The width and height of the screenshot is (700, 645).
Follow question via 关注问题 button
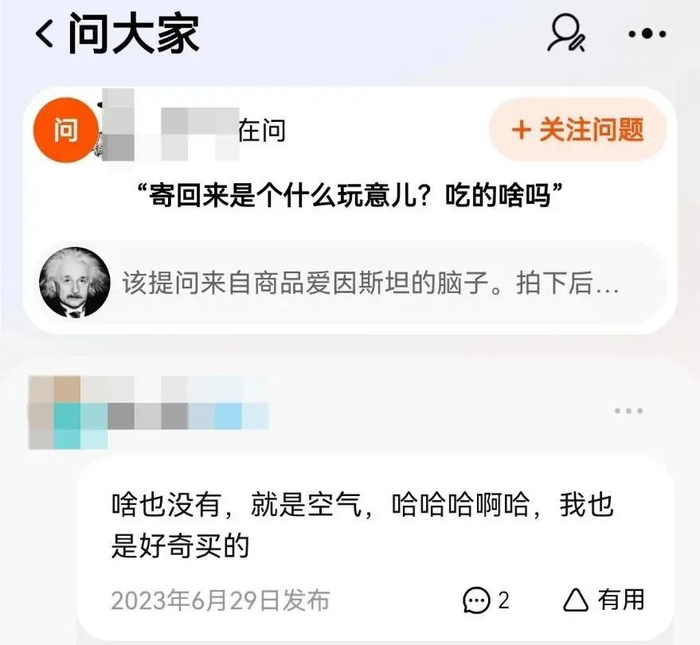point(578,130)
